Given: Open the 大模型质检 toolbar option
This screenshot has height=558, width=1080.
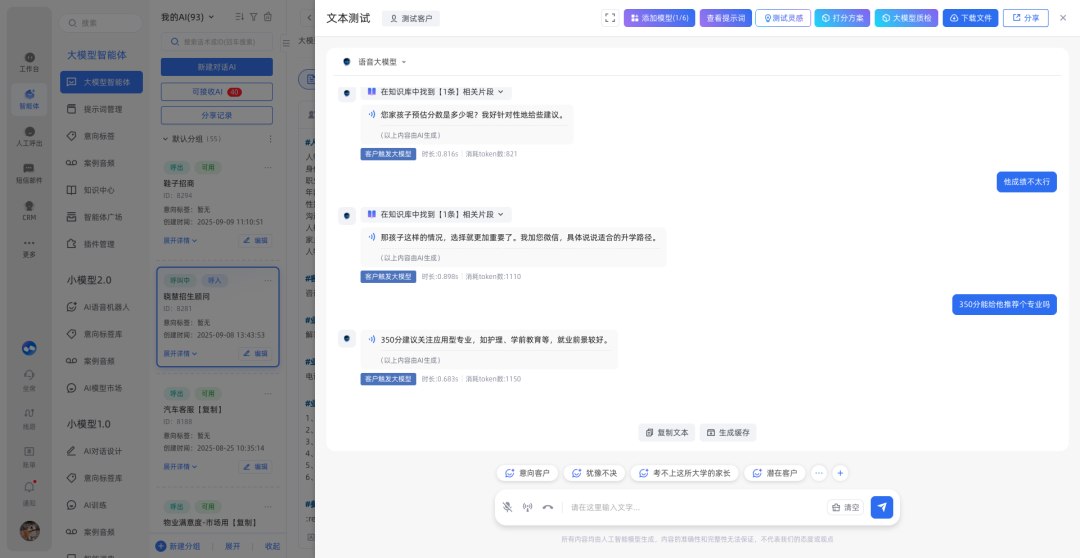Looking at the screenshot, I should tap(906, 18).
